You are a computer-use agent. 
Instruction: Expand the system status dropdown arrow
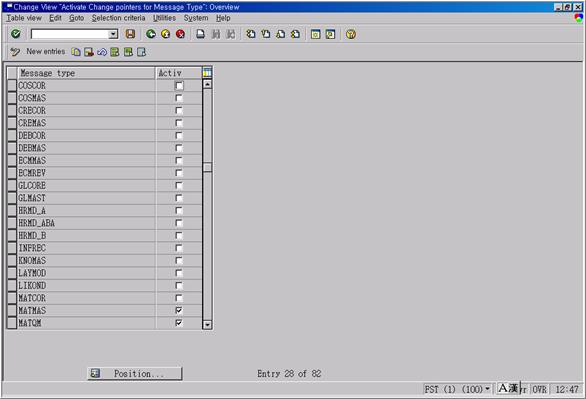pyautogui.click(x=487, y=389)
